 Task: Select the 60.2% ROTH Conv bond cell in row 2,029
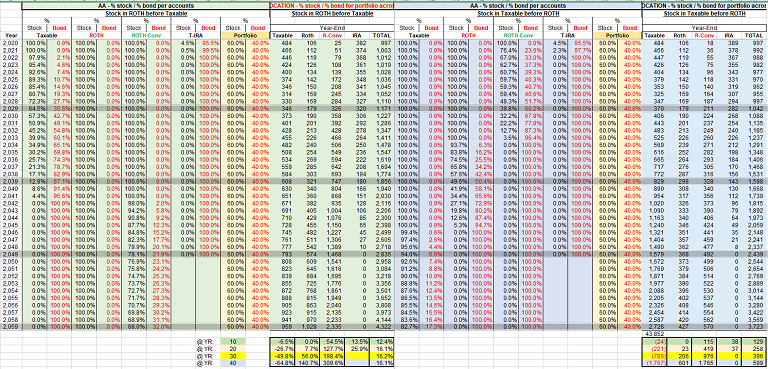531,107
